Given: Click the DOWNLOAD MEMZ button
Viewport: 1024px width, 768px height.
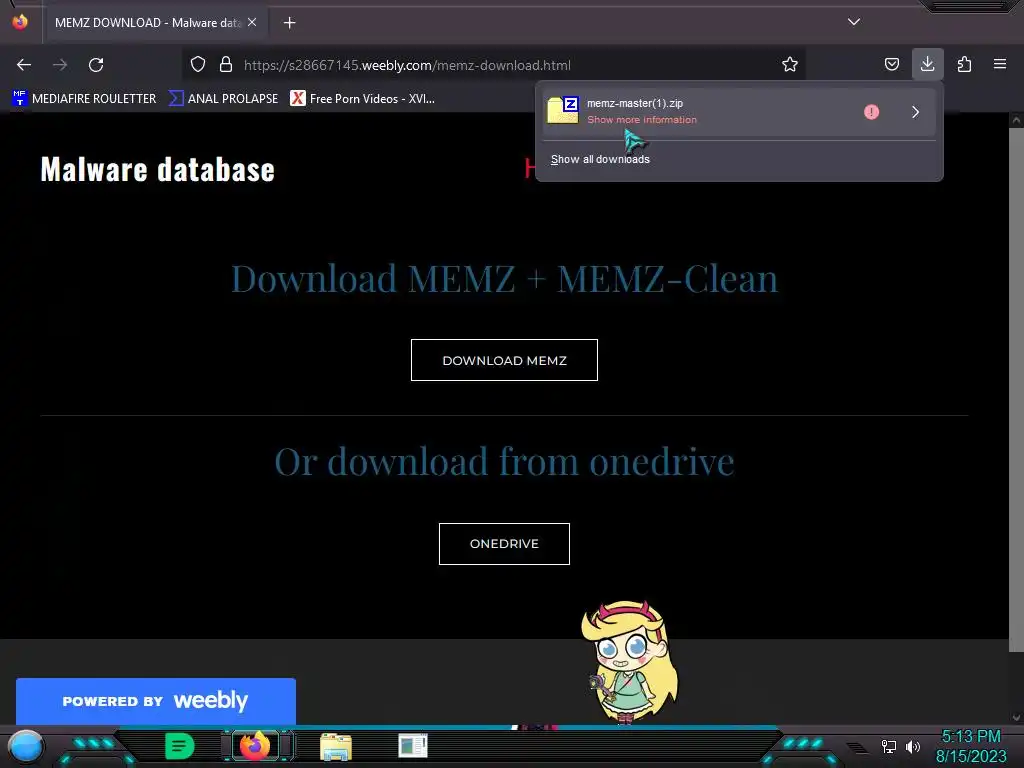Looking at the screenshot, I should 504,360.
